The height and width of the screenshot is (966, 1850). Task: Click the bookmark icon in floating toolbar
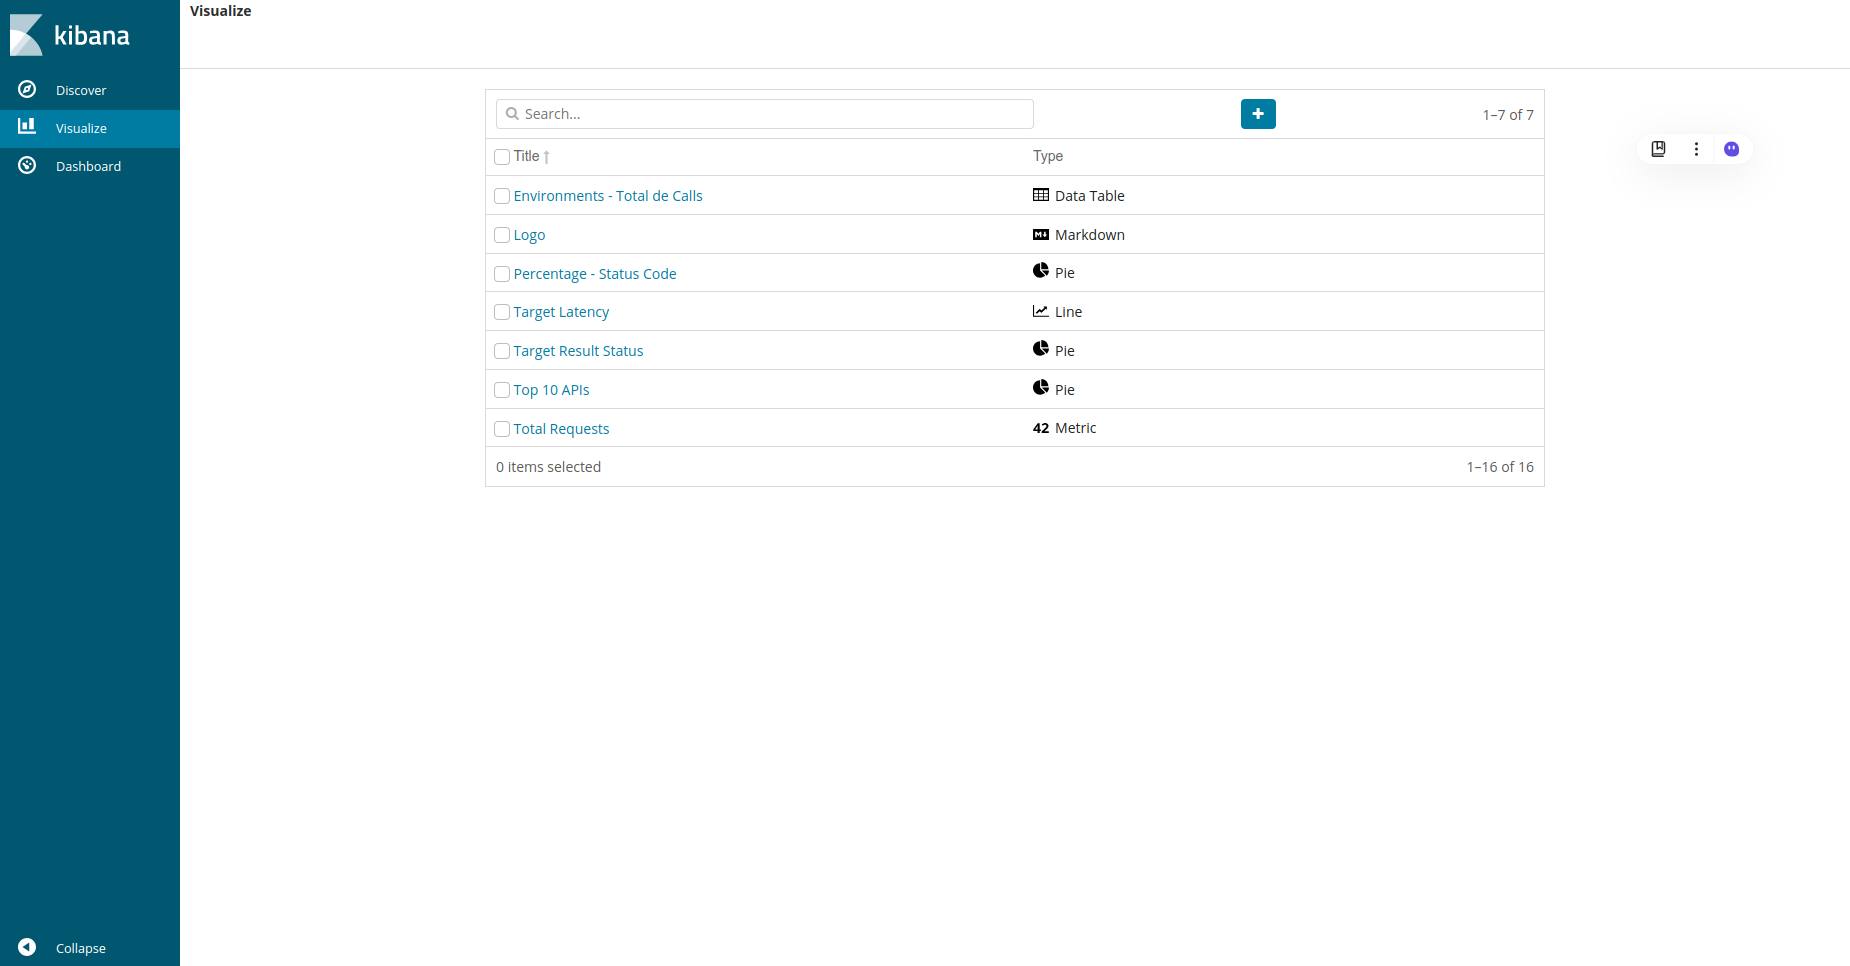(1658, 149)
